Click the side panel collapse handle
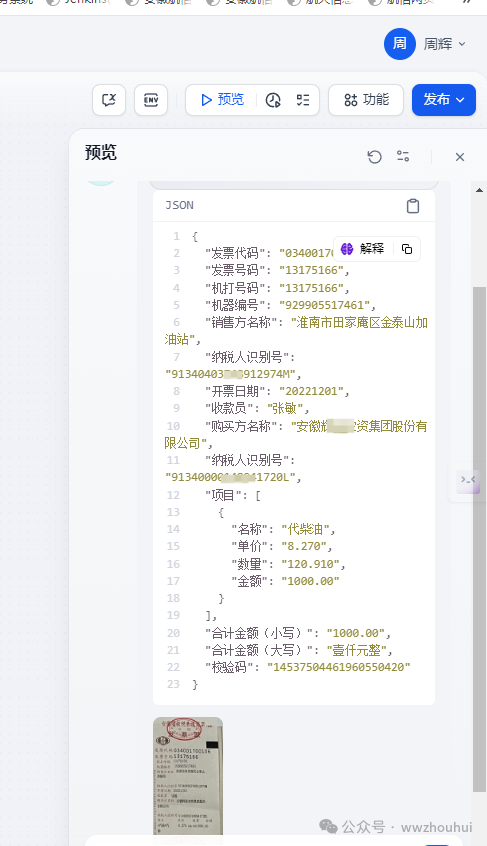The image size is (487, 846). (x=467, y=480)
